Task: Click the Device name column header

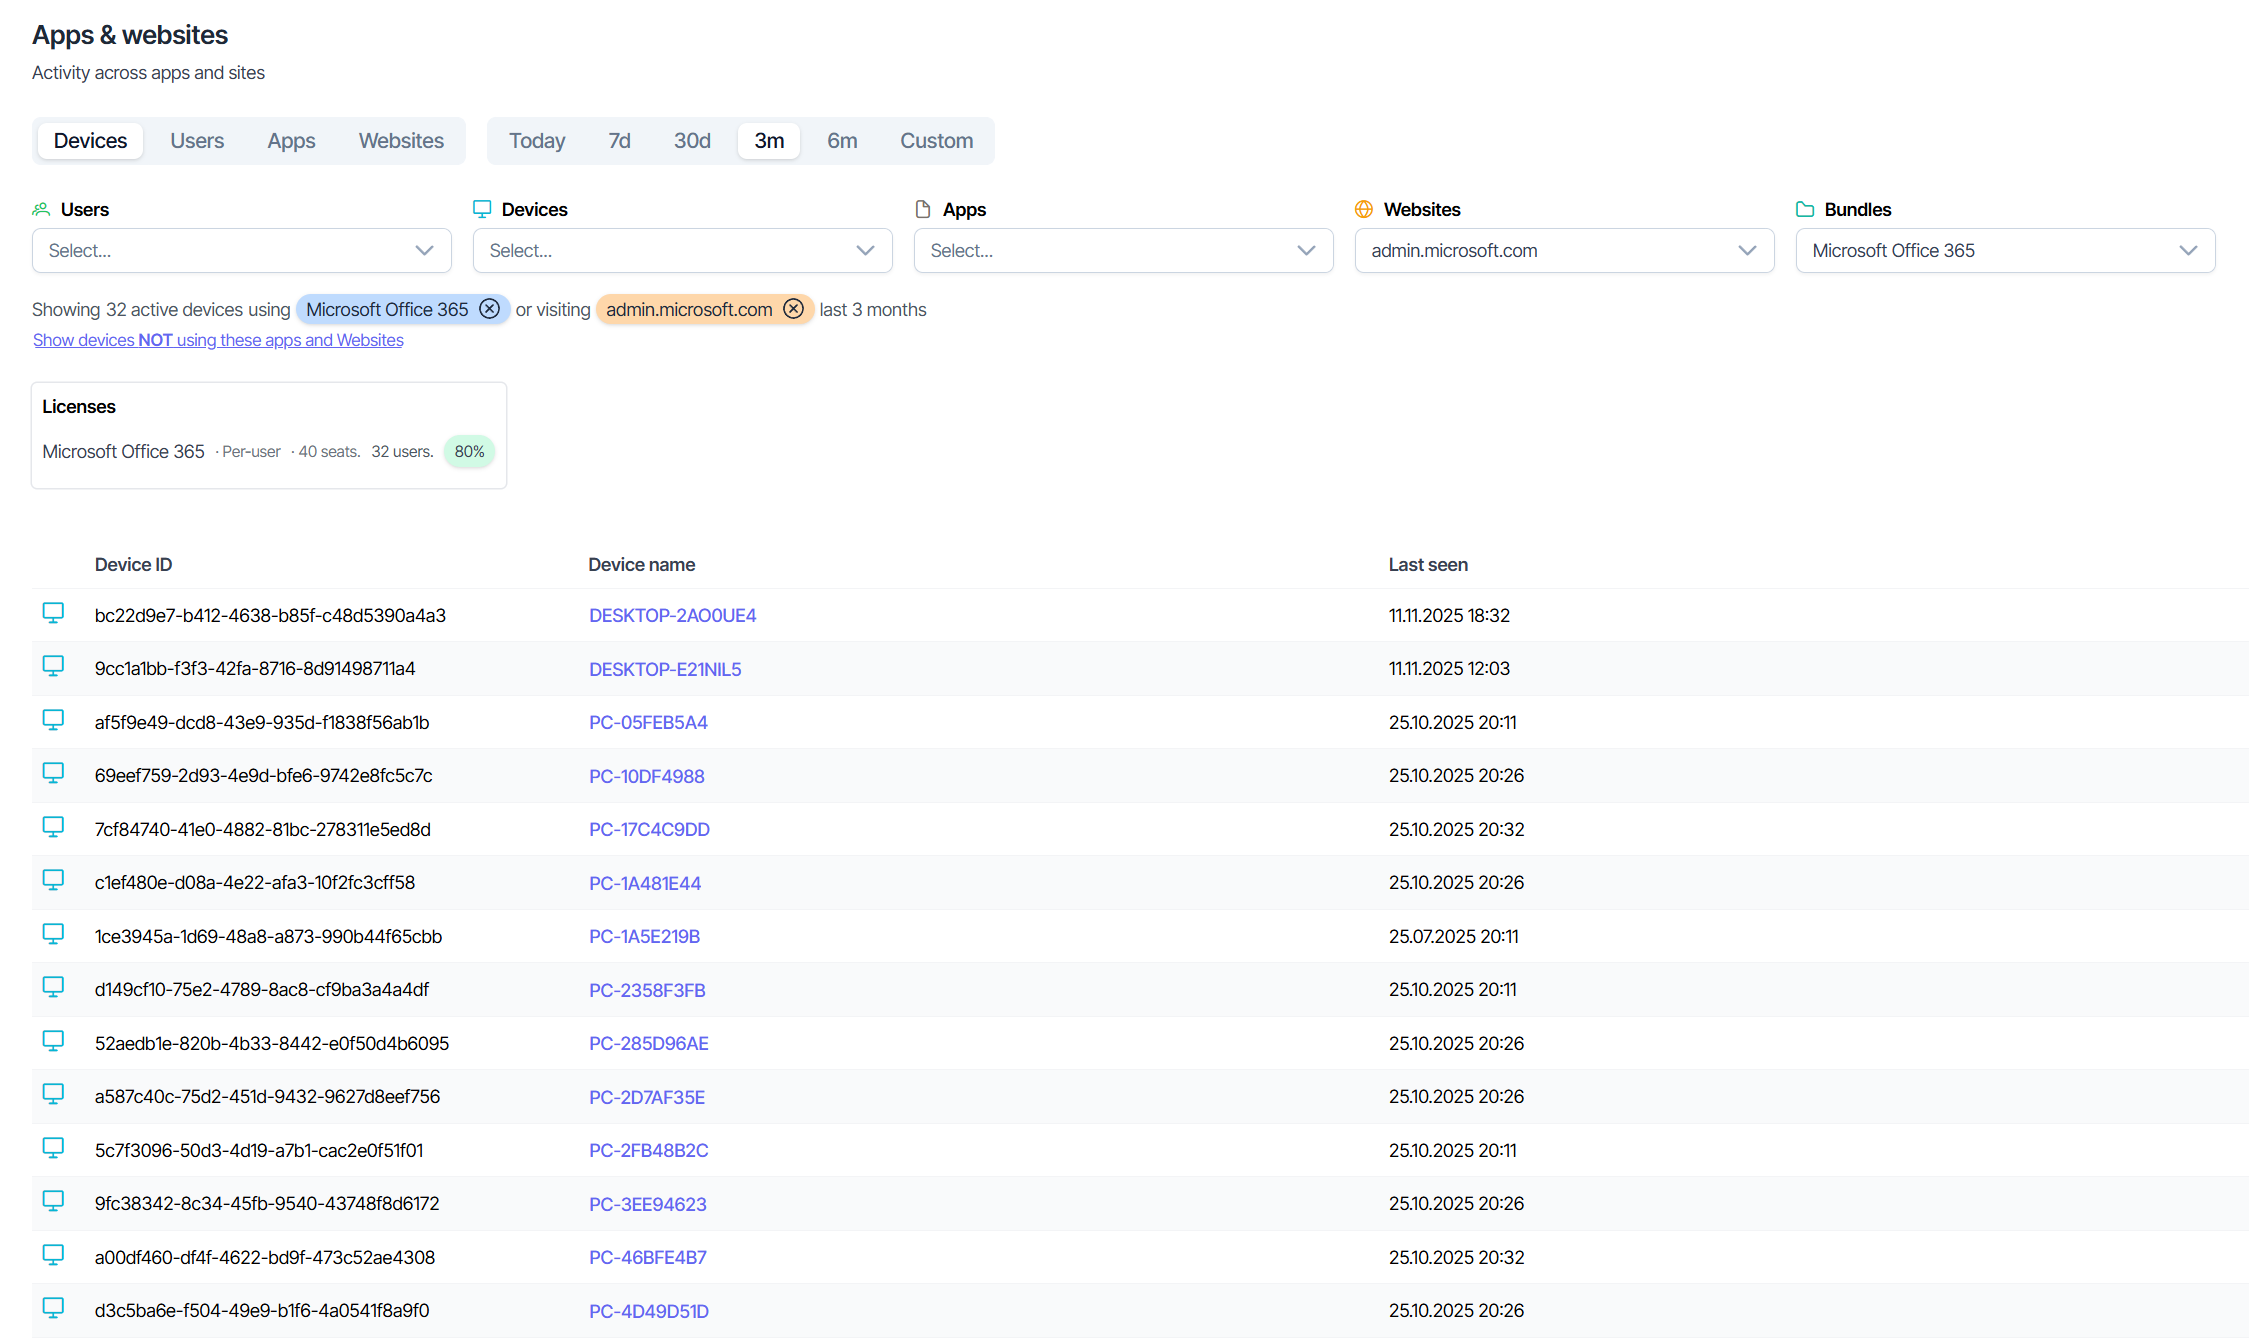Action: 641,564
